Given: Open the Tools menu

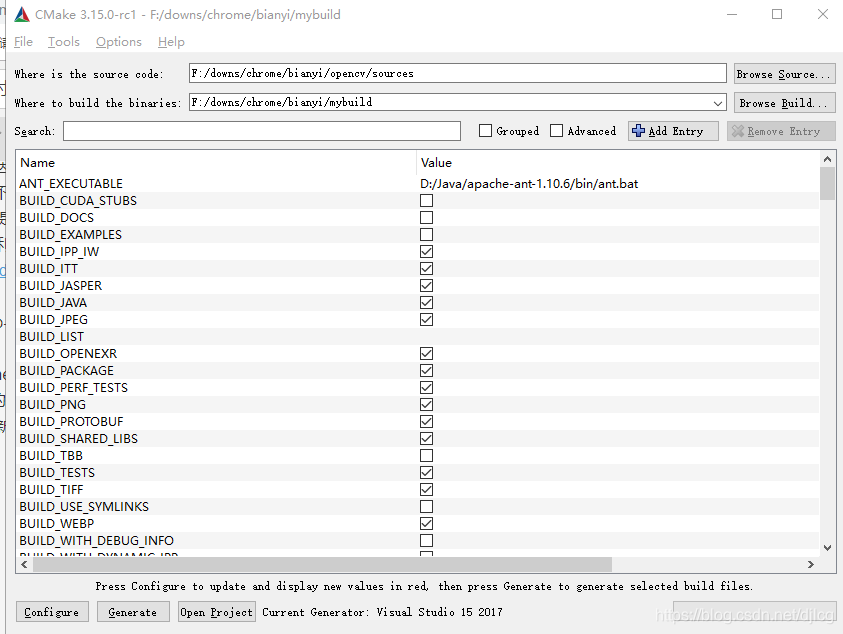Looking at the screenshot, I should pos(63,42).
